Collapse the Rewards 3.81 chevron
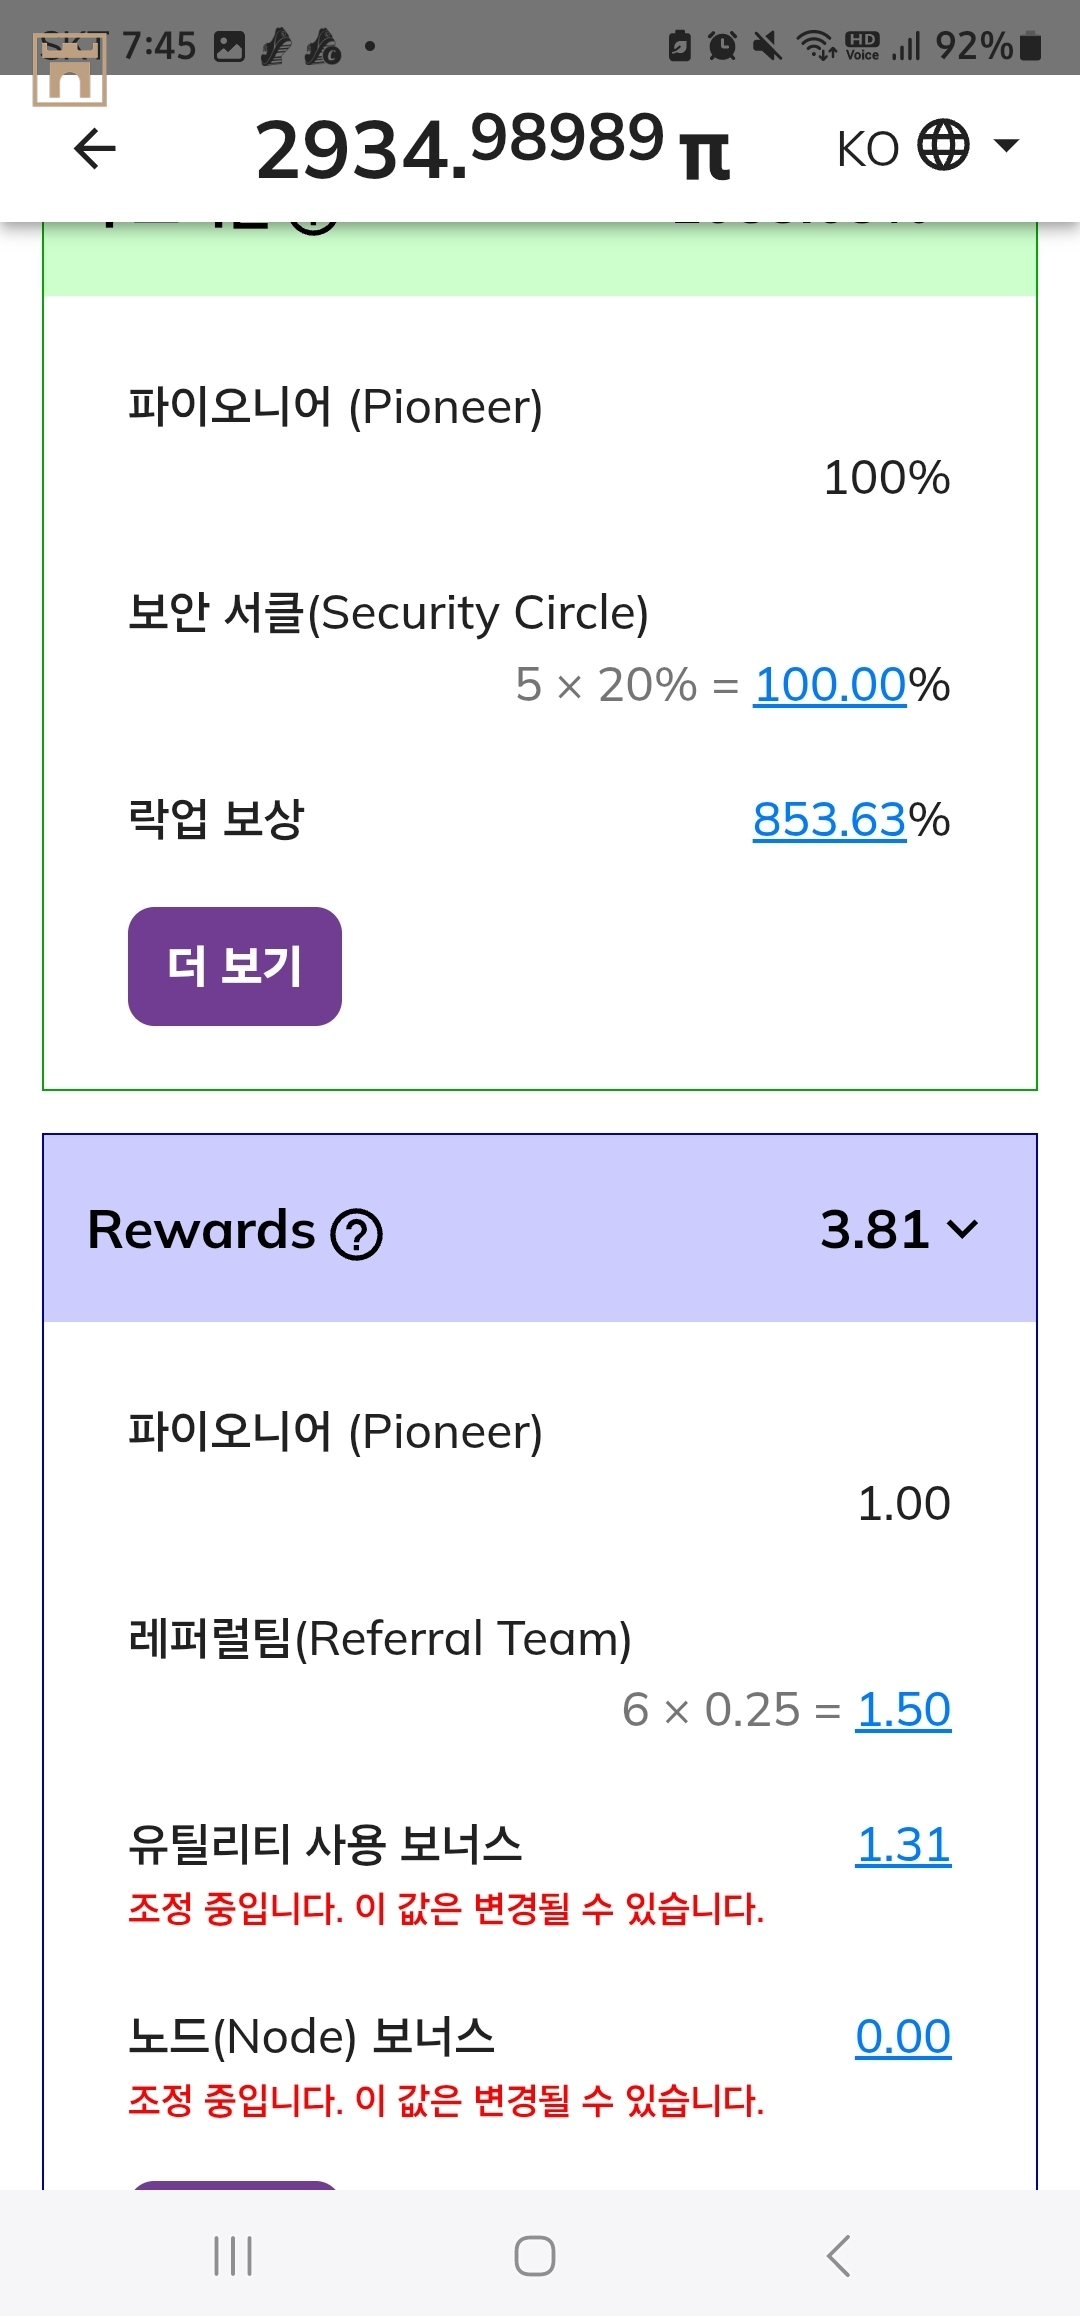The image size is (1080, 2316). coord(962,1229)
